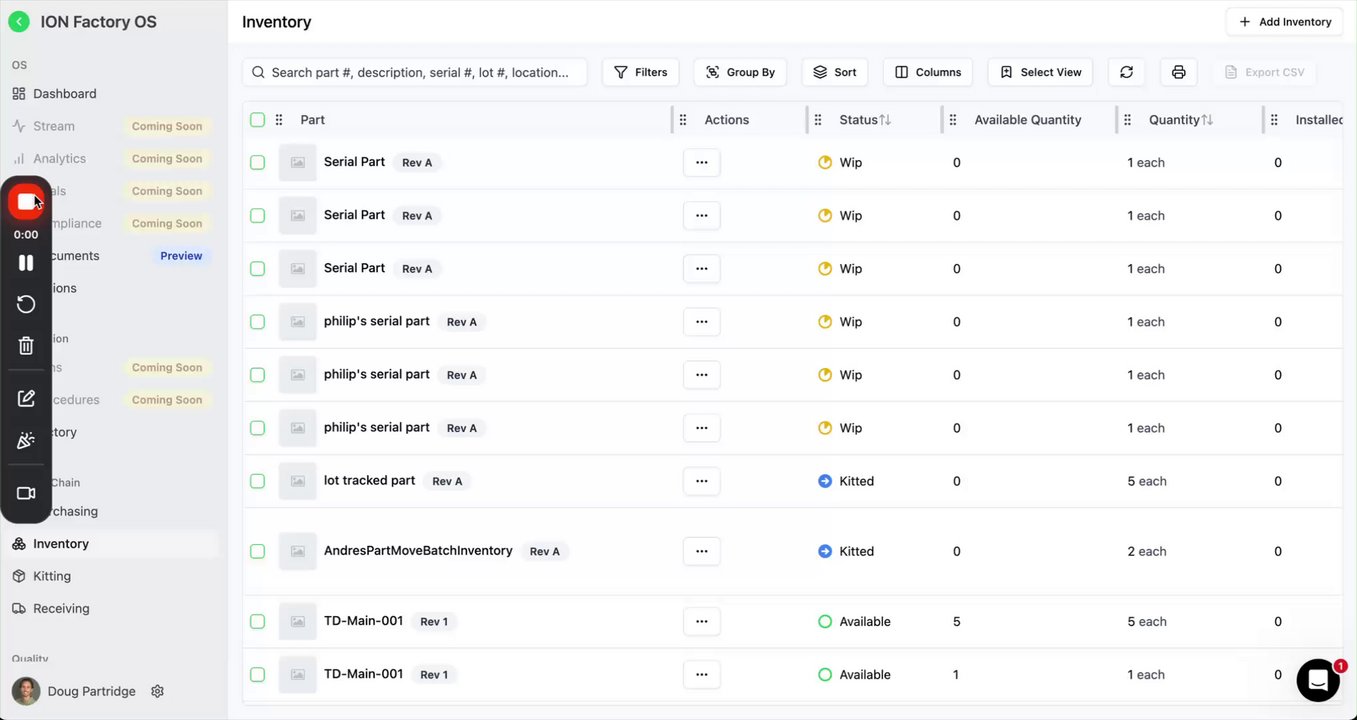The height and width of the screenshot is (720, 1357).
Task: Open the Columns chooser
Action: pyautogui.click(x=927, y=72)
